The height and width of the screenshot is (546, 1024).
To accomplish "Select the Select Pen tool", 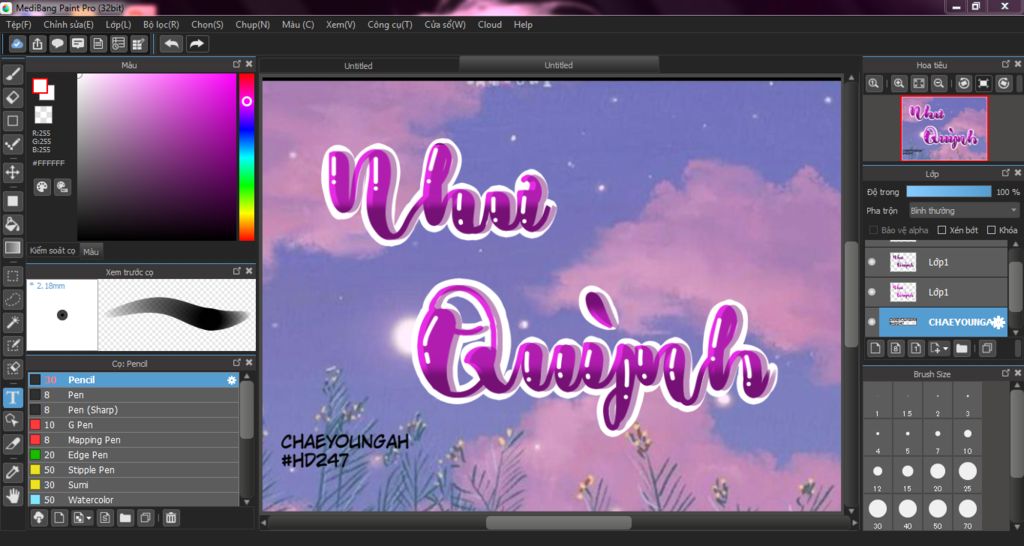I will [x=12, y=345].
